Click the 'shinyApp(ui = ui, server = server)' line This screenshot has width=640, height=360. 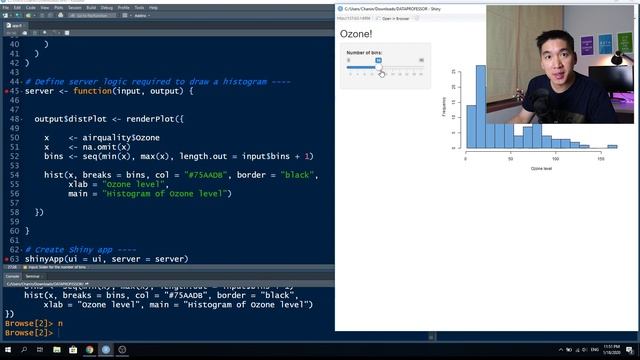pyautogui.click(x=107, y=259)
